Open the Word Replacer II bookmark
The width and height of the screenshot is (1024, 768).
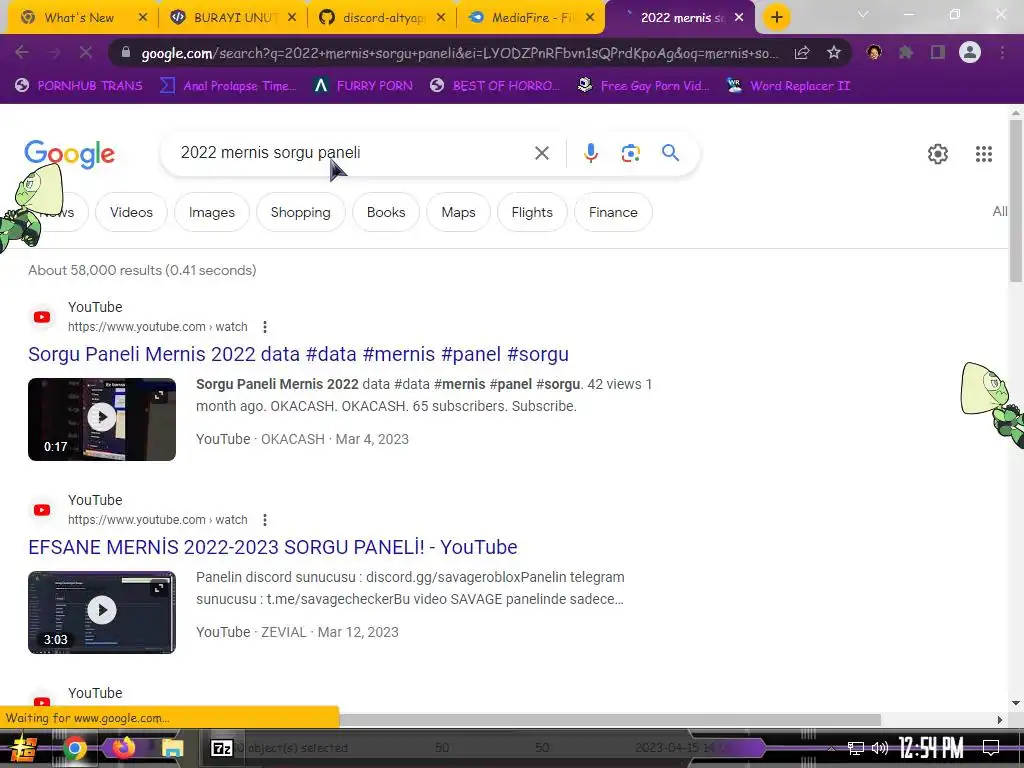point(789,86)
